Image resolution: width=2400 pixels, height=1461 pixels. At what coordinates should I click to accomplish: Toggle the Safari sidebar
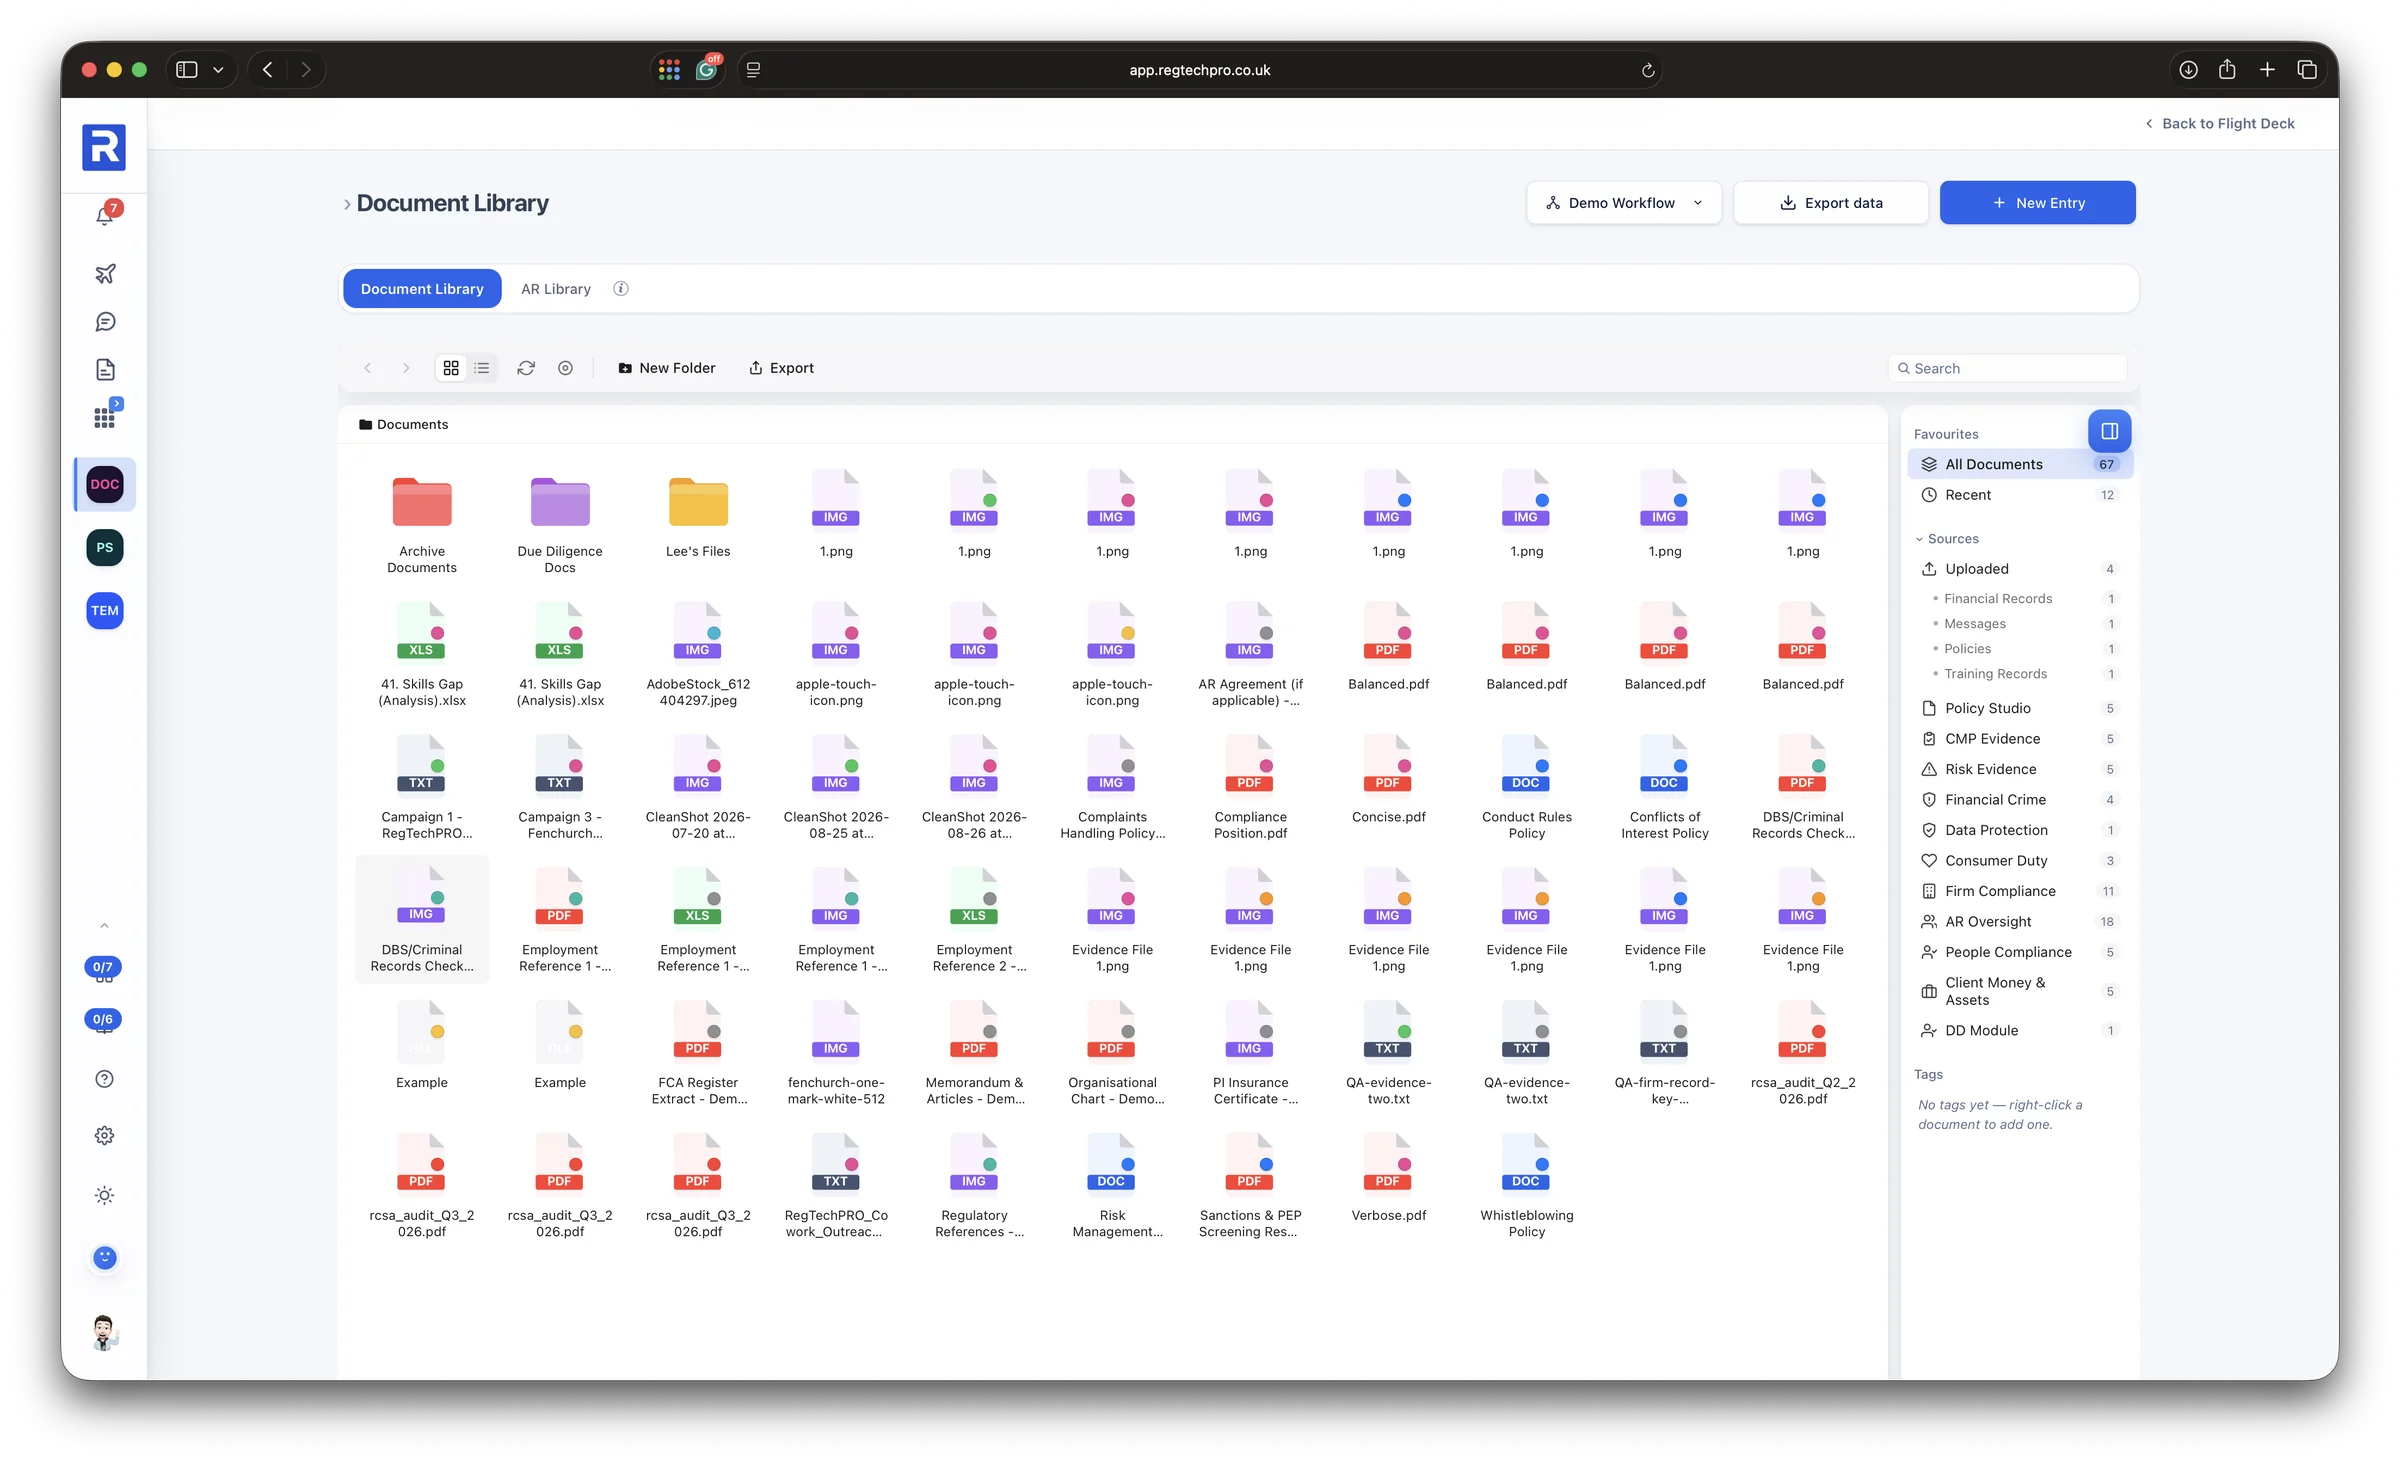click(x=187, y=70)
